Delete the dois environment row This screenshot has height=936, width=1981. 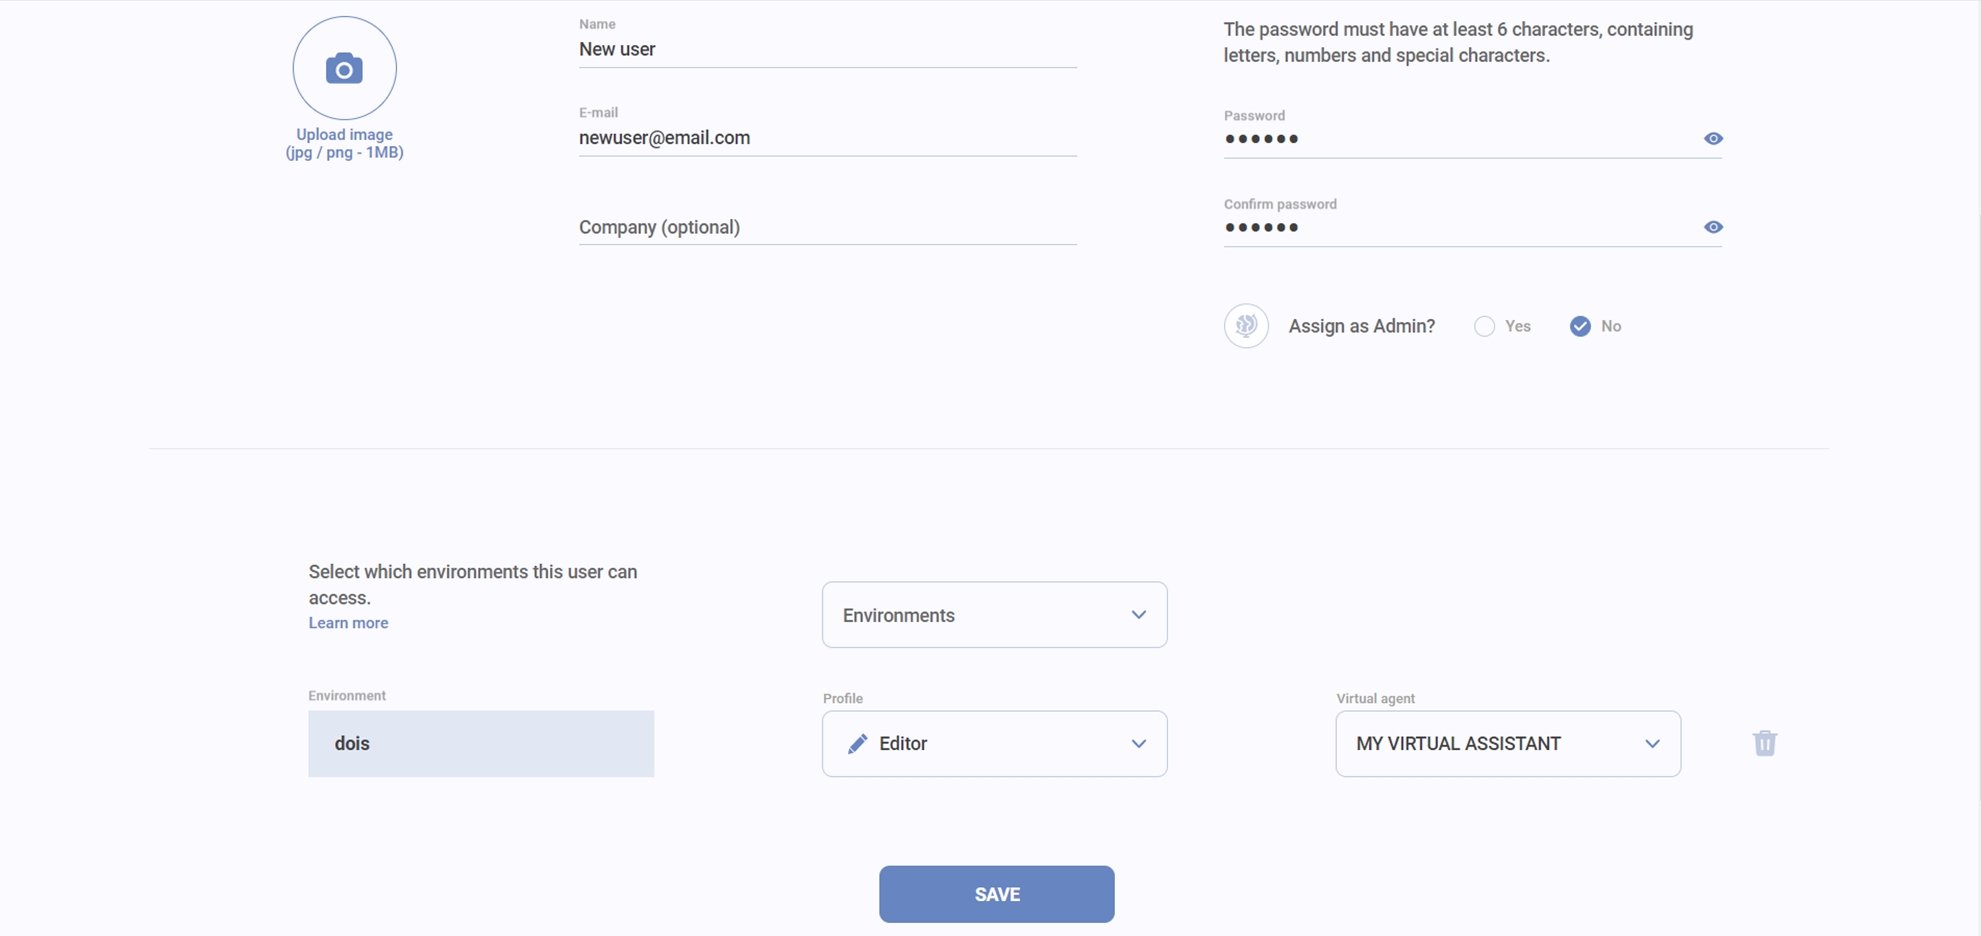pos(1764,743)
